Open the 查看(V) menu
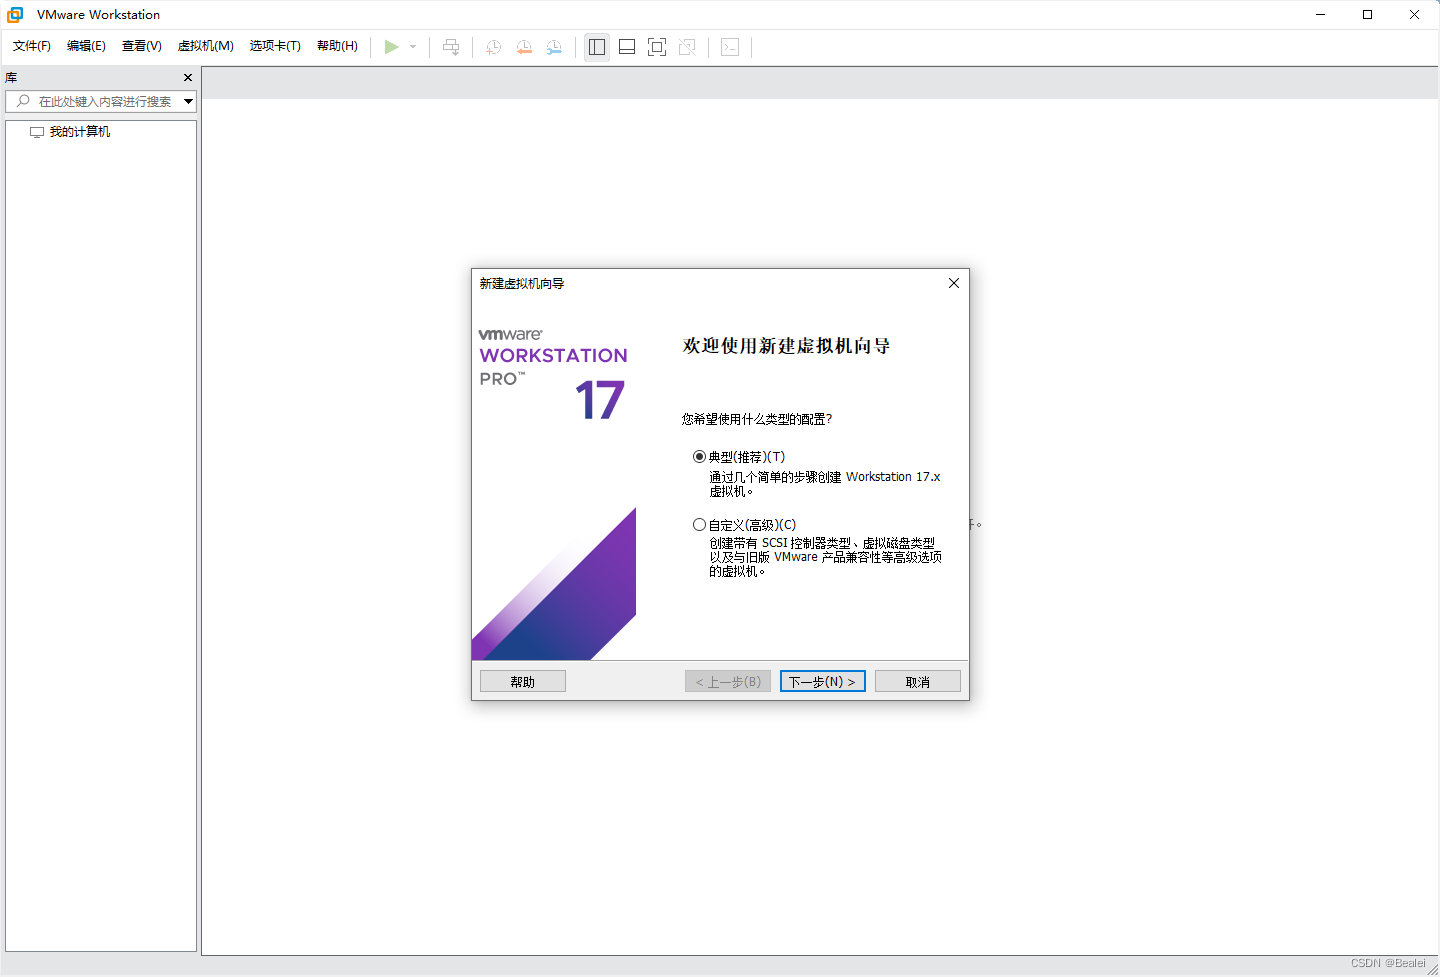Screen dimensions: 1440x977 (x=141, y=46)
